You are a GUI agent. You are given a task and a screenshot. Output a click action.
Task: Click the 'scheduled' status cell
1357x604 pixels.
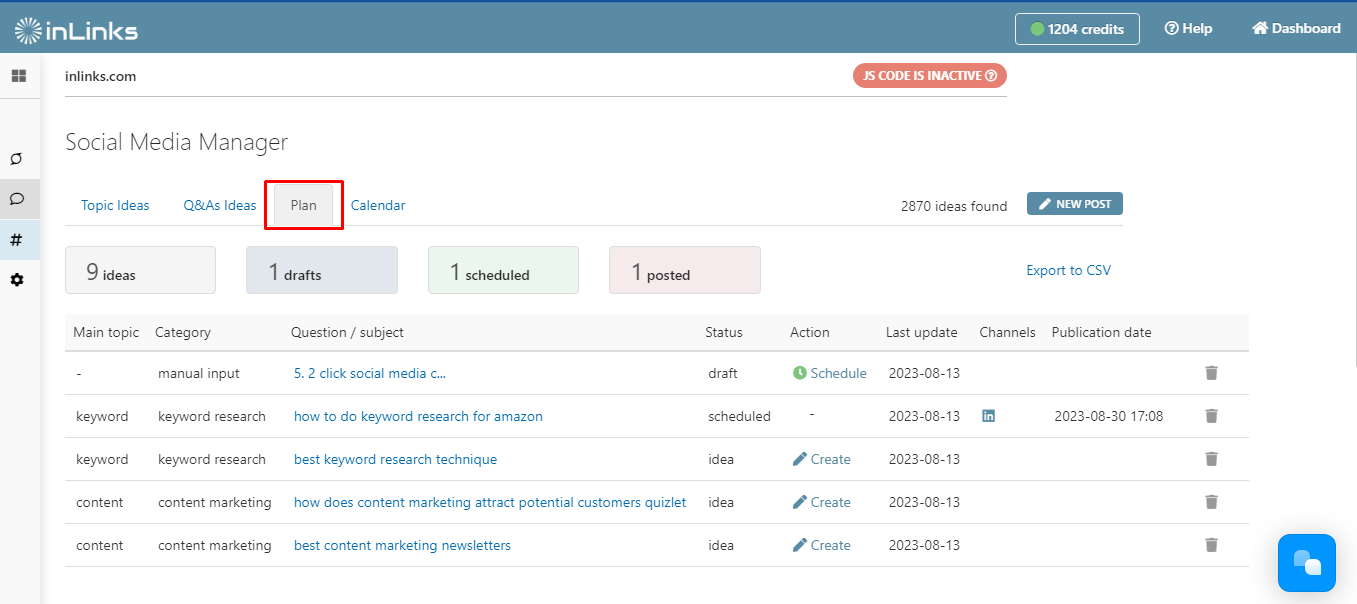tap(739, 416)
